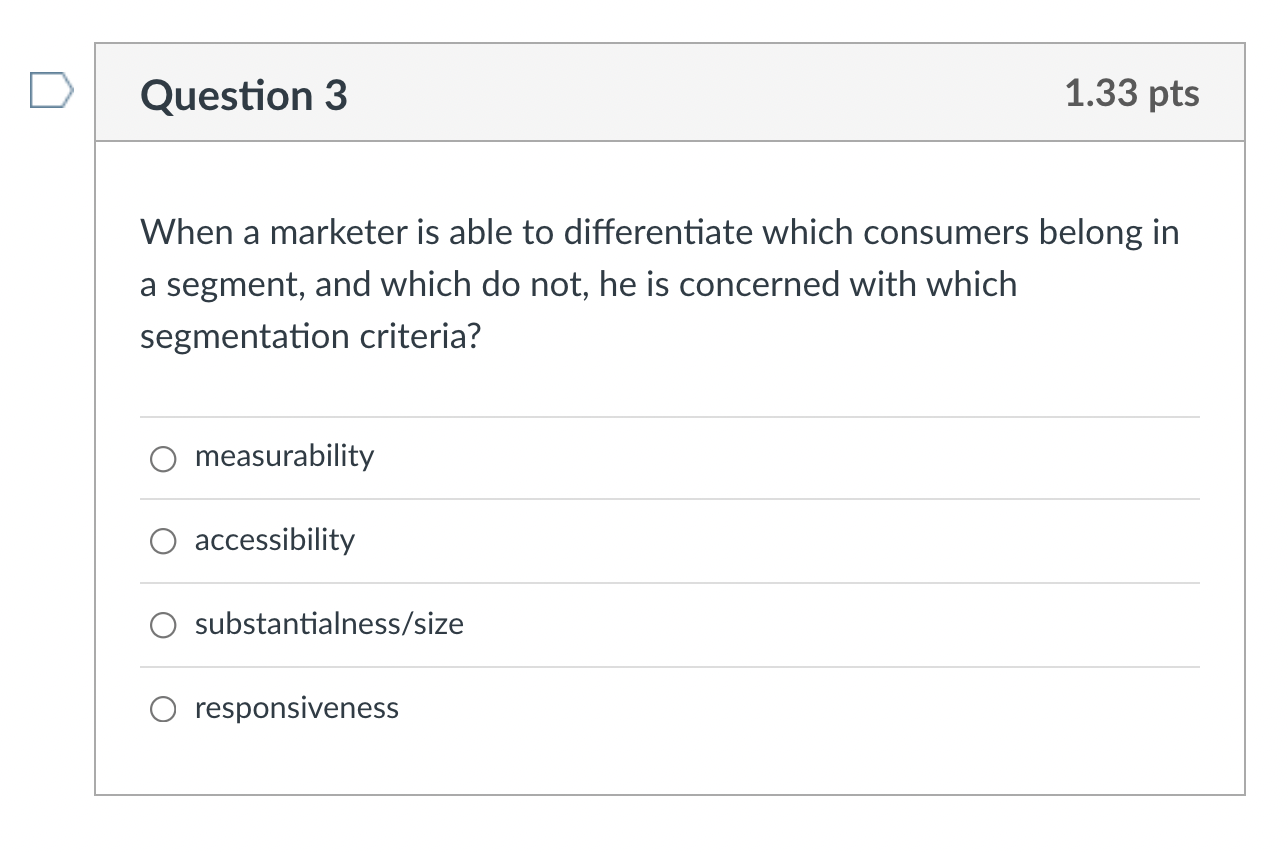Click the measurability answer label
The width and height of the screenshot is (1288, 852).
coord(284,457)
